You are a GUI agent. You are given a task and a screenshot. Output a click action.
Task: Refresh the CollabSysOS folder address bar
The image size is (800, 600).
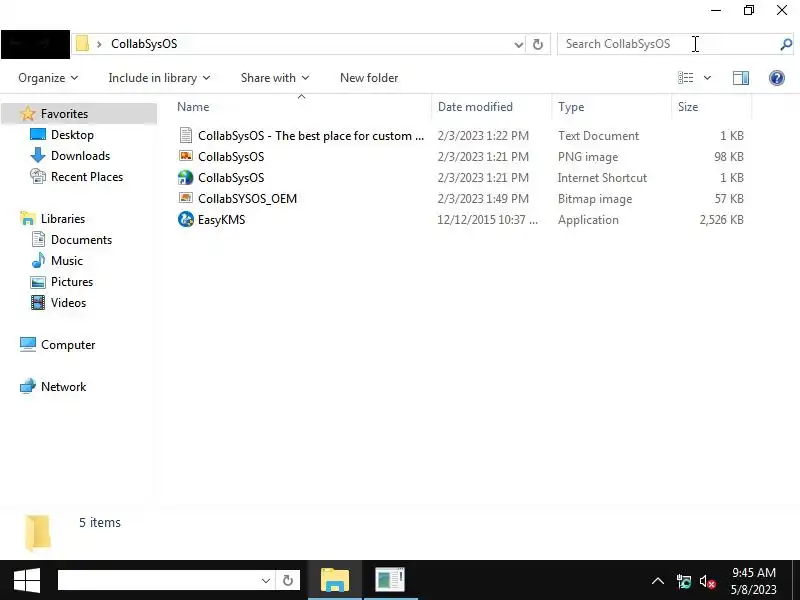(x=538, y=44)
